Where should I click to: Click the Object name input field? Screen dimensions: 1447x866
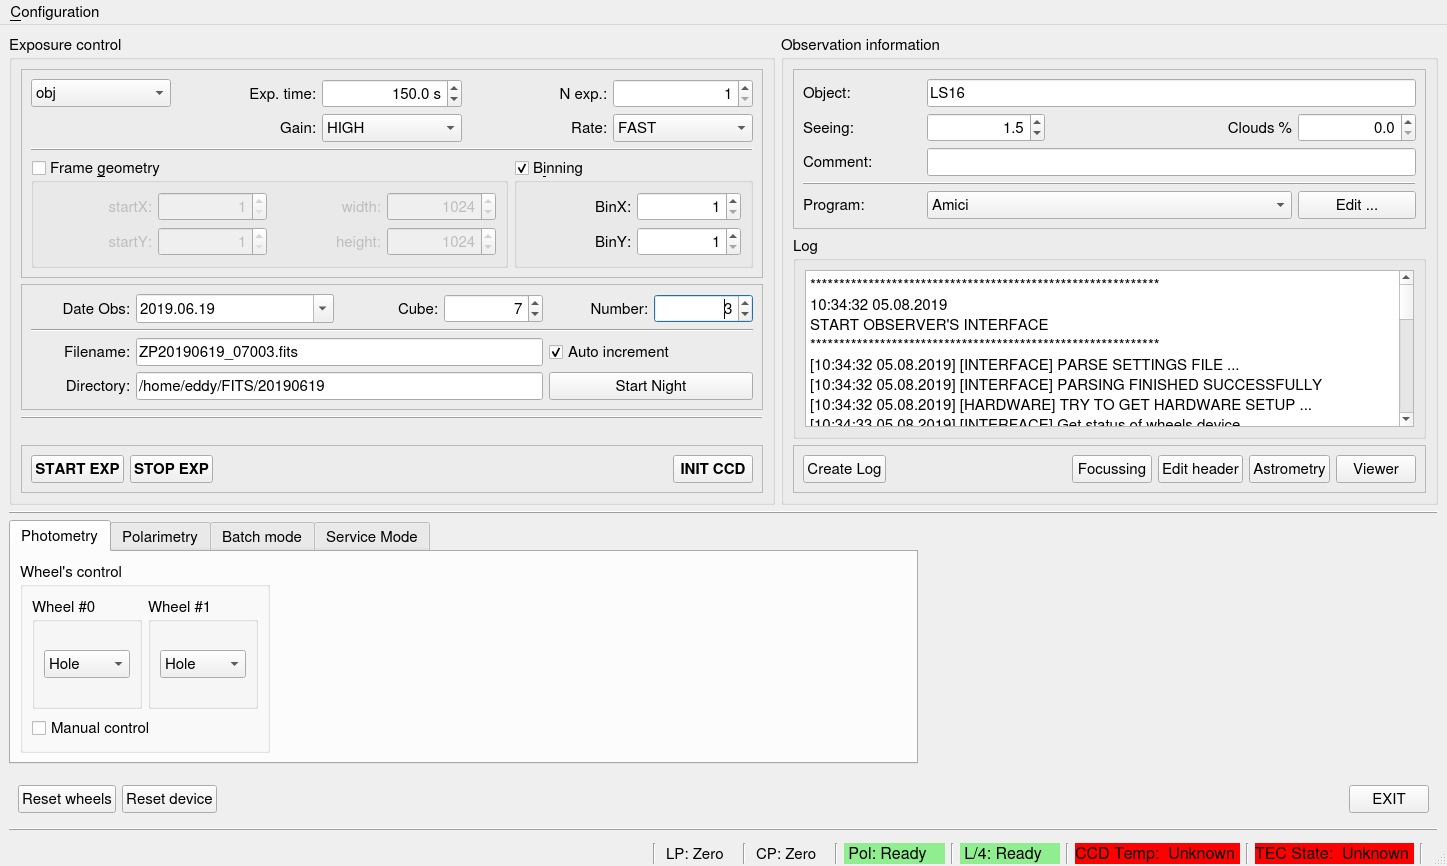point(1170,93)
